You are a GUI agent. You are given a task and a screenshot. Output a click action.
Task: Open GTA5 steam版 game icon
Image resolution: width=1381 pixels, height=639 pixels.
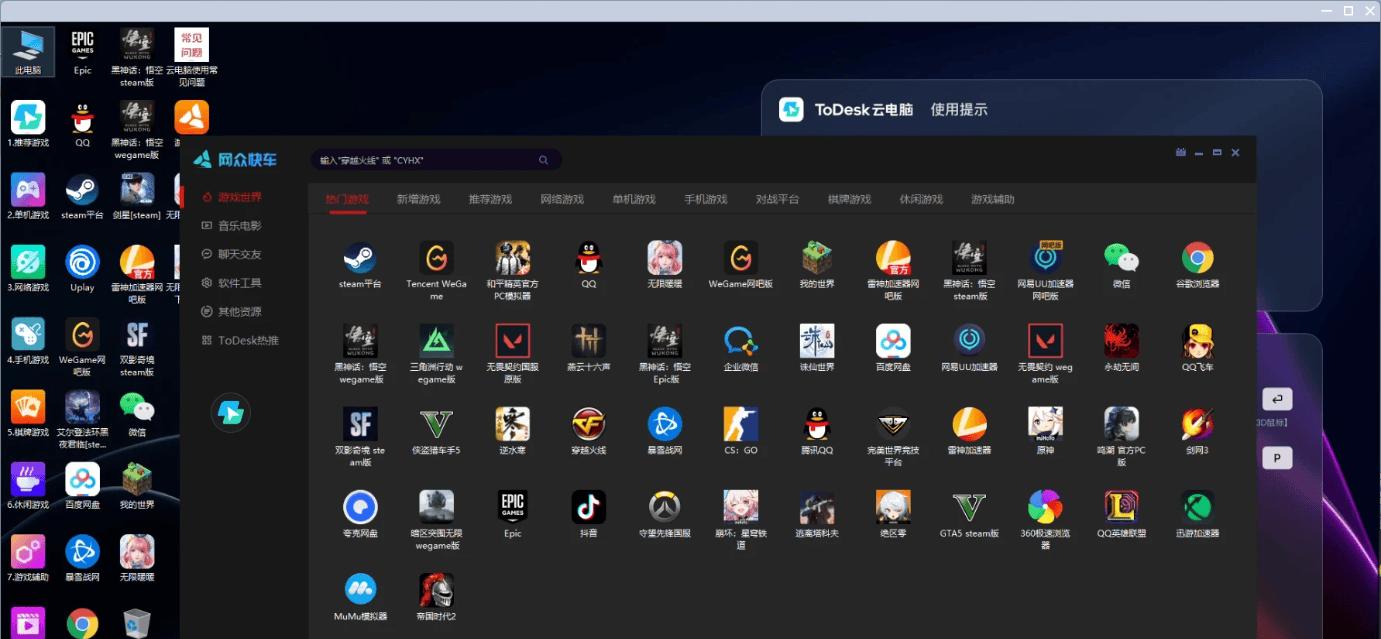click(x=969, y=507)
